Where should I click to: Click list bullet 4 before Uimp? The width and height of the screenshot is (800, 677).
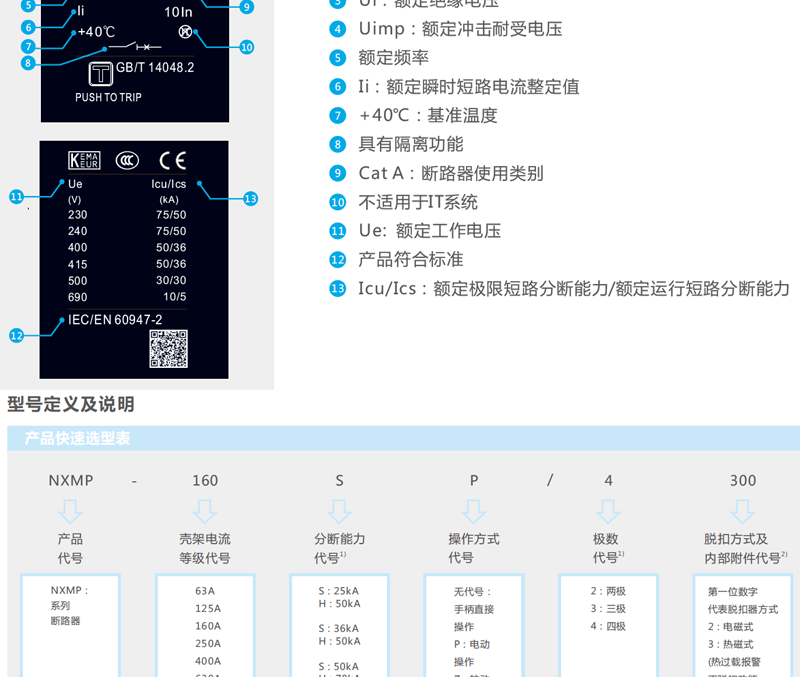tap(337, 29)
